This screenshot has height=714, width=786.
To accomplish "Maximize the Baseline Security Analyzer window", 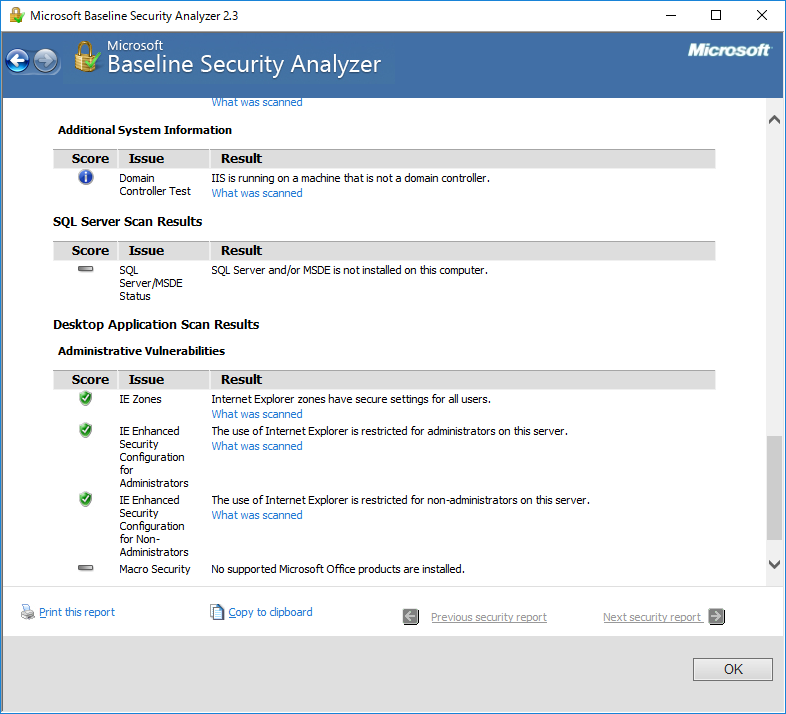I will (716, 16).
